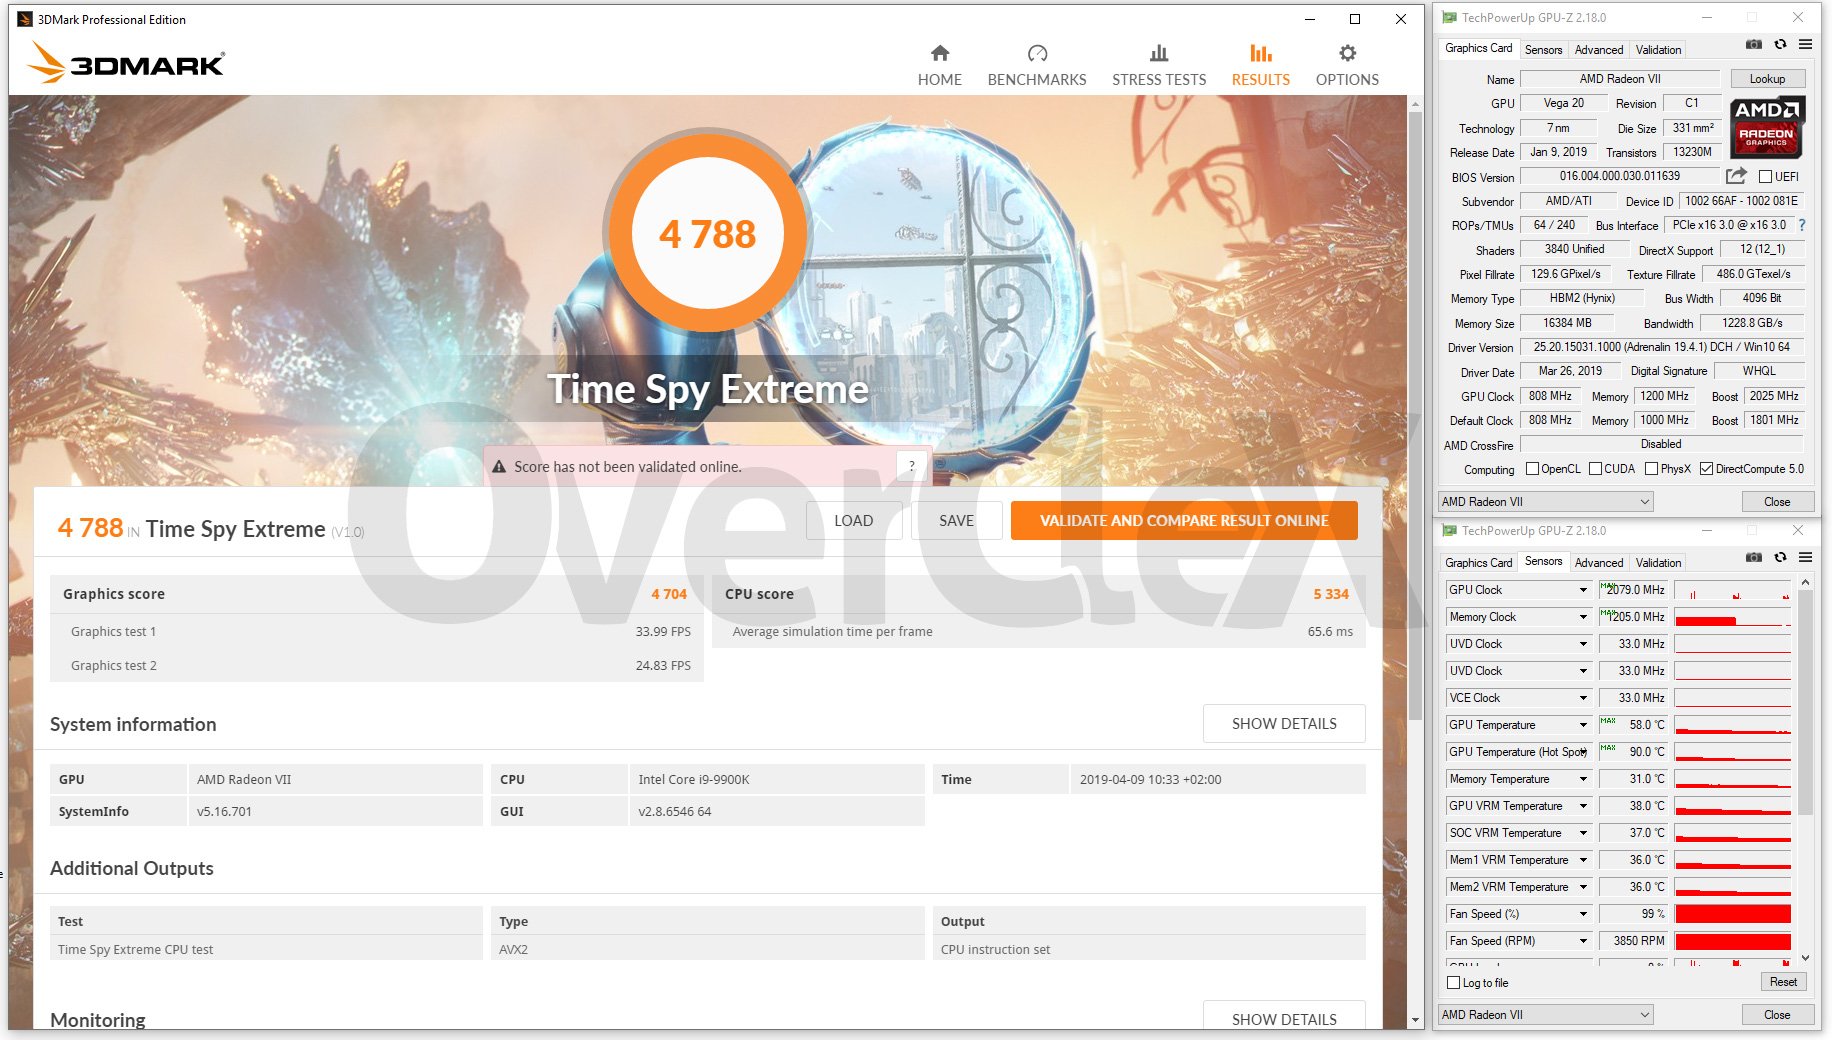This screenshot has height=1040, width=1832.
Task: Click Validate and Compare Result Online
Action: pyautogui.click(x=1184, y=521)
